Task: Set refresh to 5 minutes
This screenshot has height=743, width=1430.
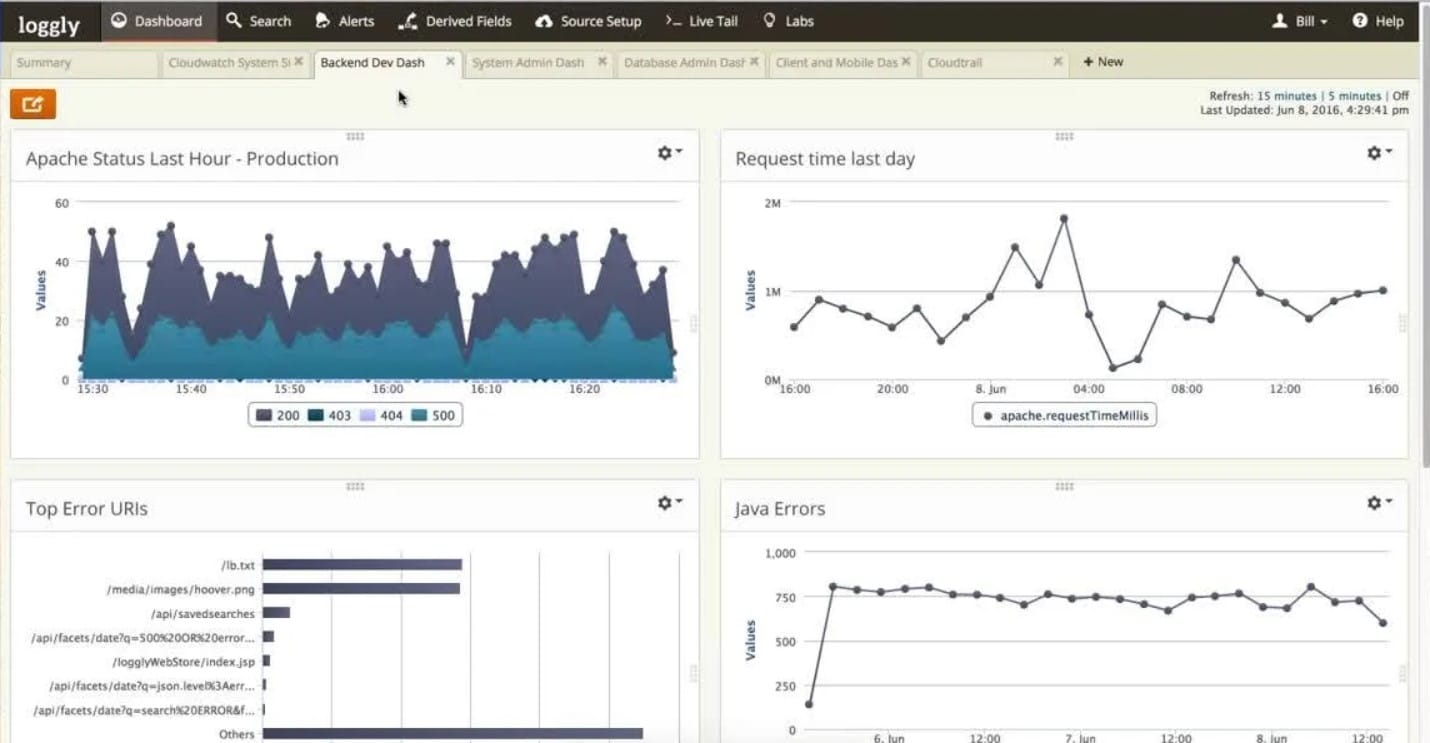Action: (x=1355, y=96)
